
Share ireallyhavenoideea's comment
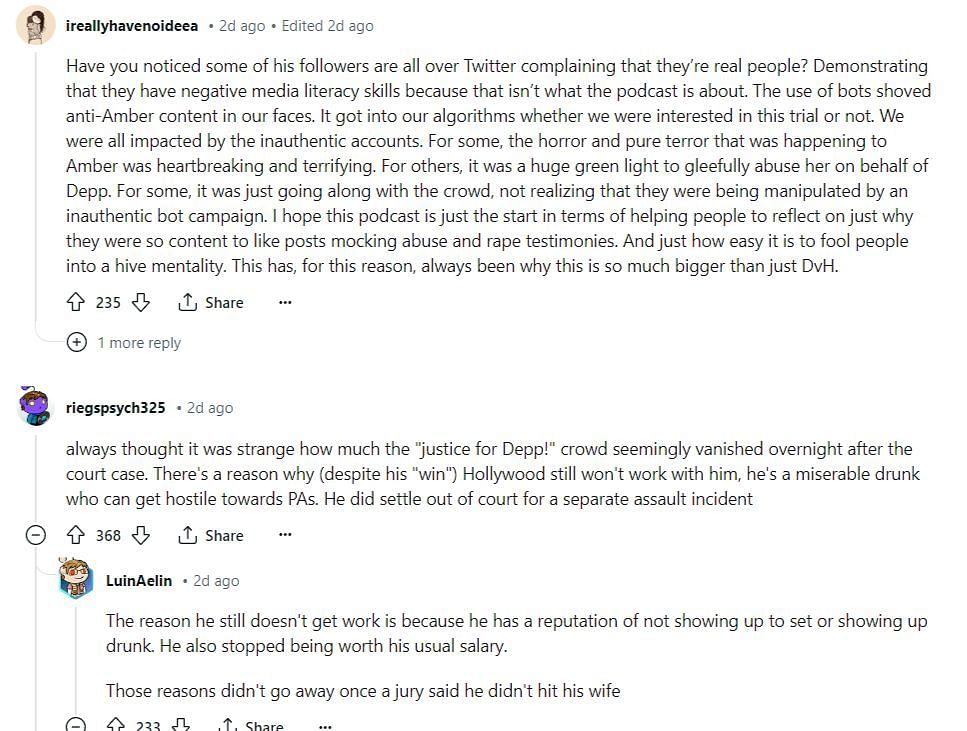pos(210,302)
